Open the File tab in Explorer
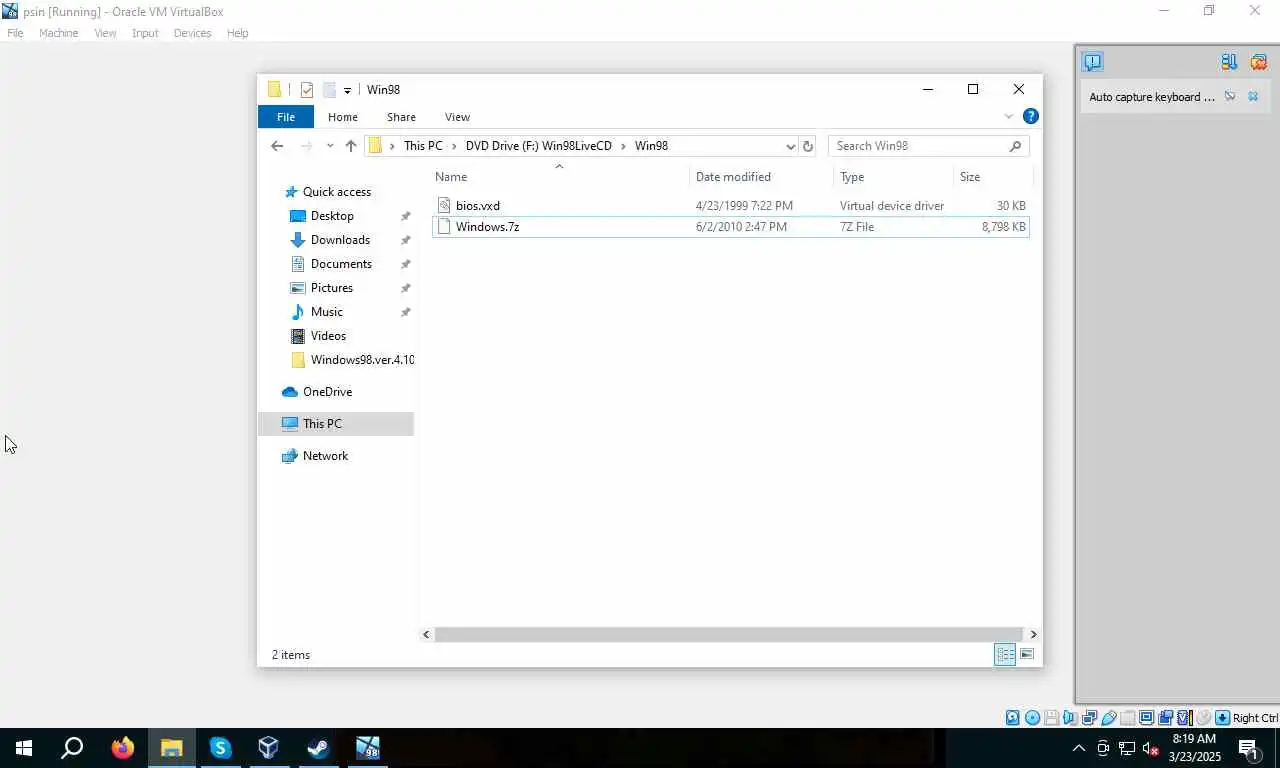1280x768 pixels. click(286, 117)
